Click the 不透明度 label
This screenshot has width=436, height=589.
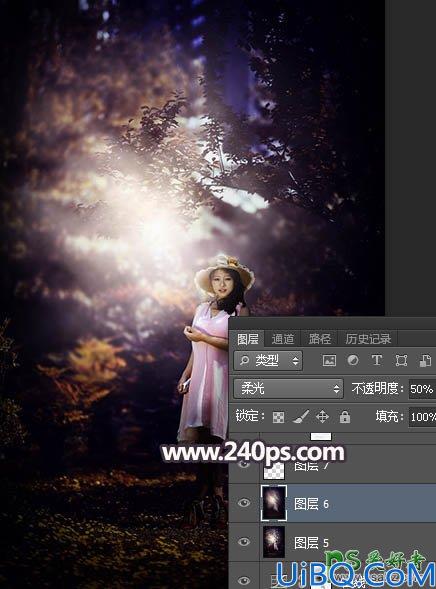378,388
